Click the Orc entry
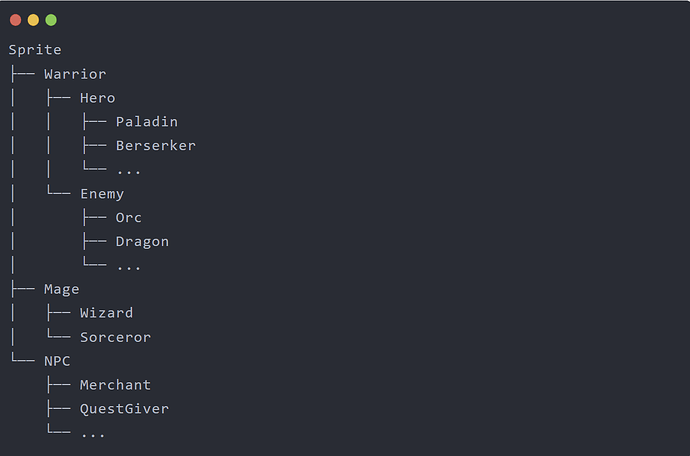This screenshot has width=690, height=456. (129, 217)
